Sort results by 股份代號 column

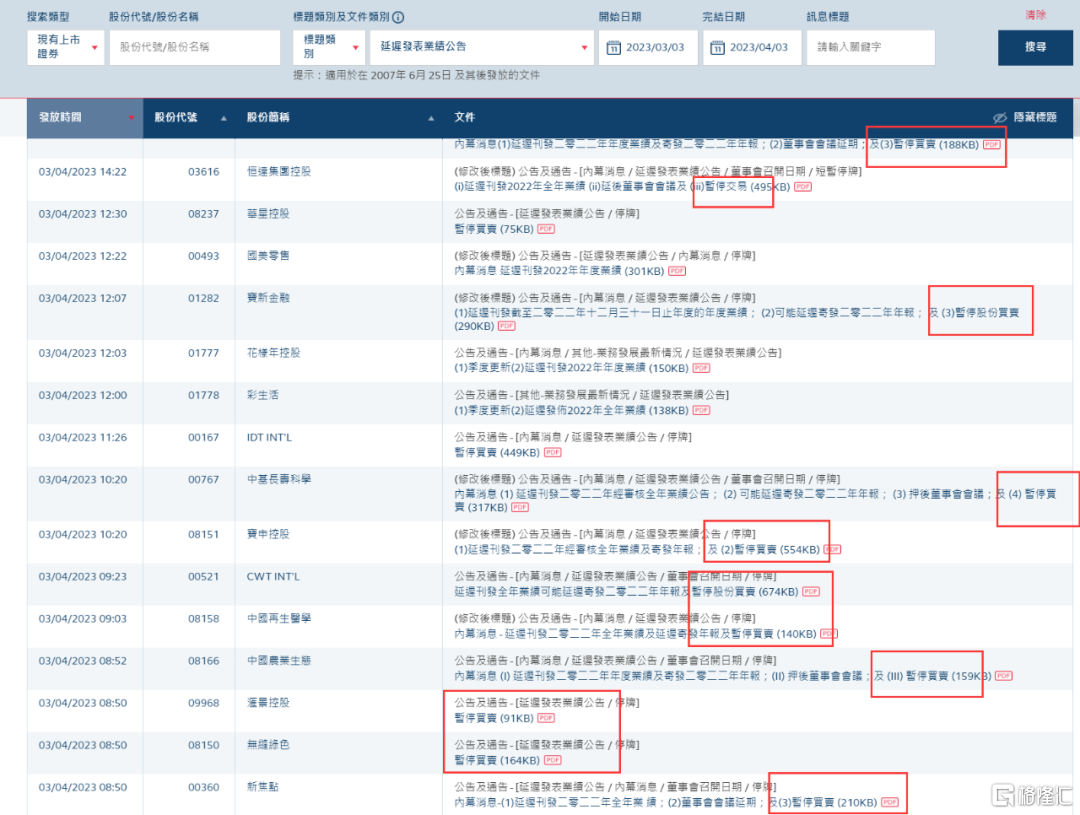pos(189,117)
